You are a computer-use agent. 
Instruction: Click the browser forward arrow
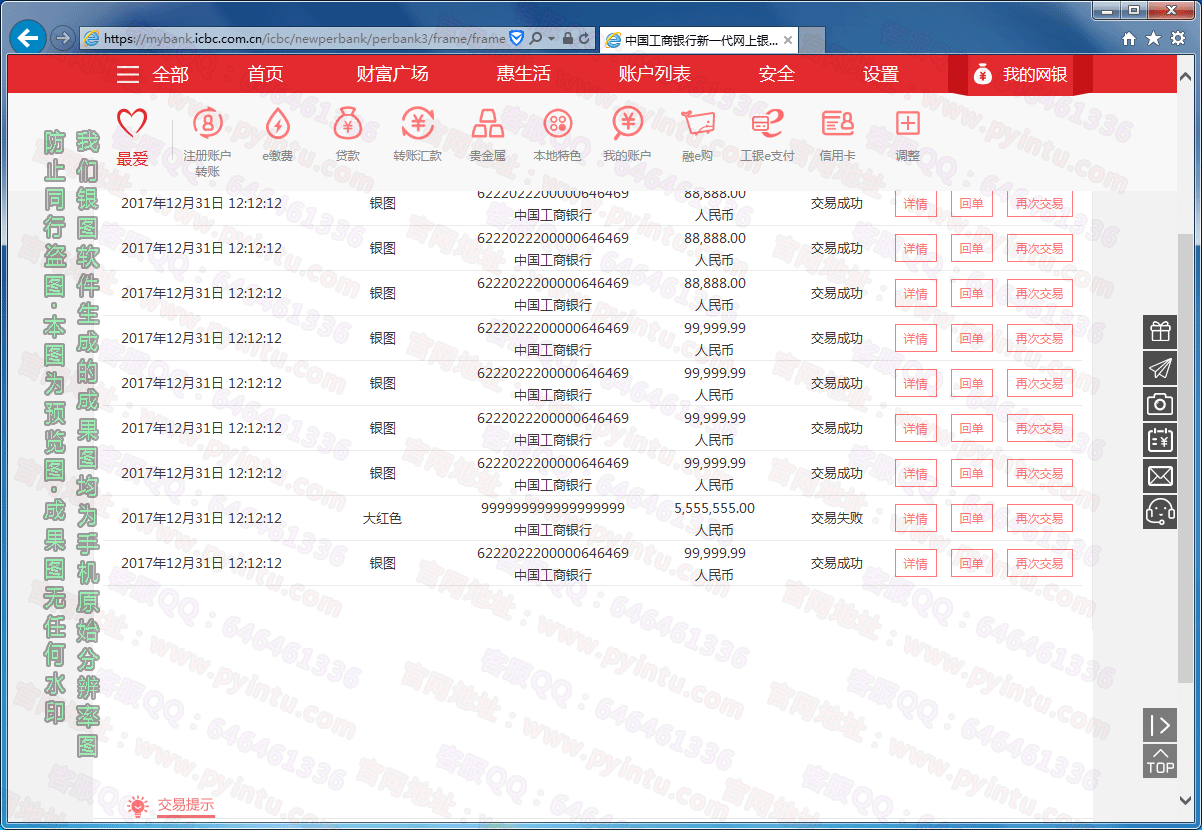point(62,38)
